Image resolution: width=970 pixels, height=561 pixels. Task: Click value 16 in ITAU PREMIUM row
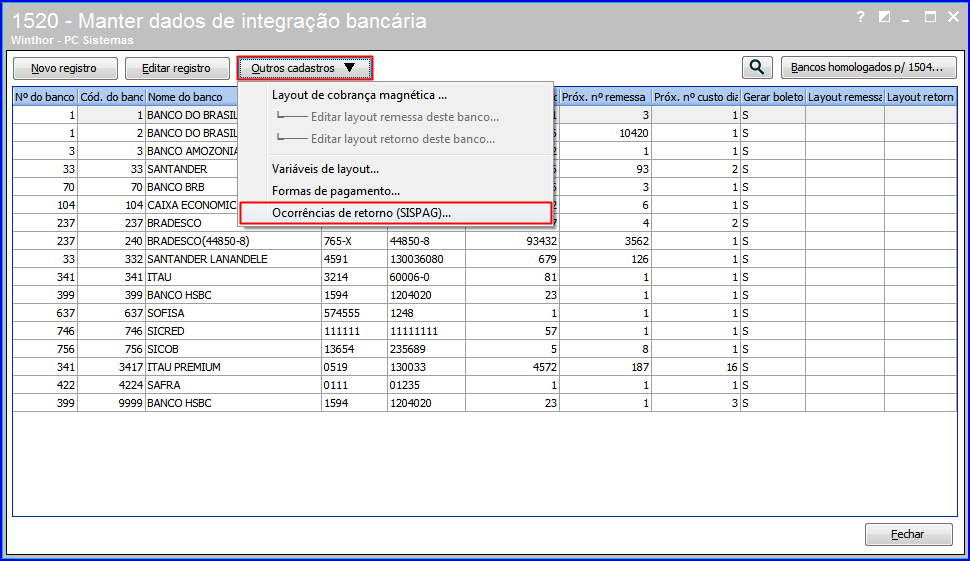[696, 367]
